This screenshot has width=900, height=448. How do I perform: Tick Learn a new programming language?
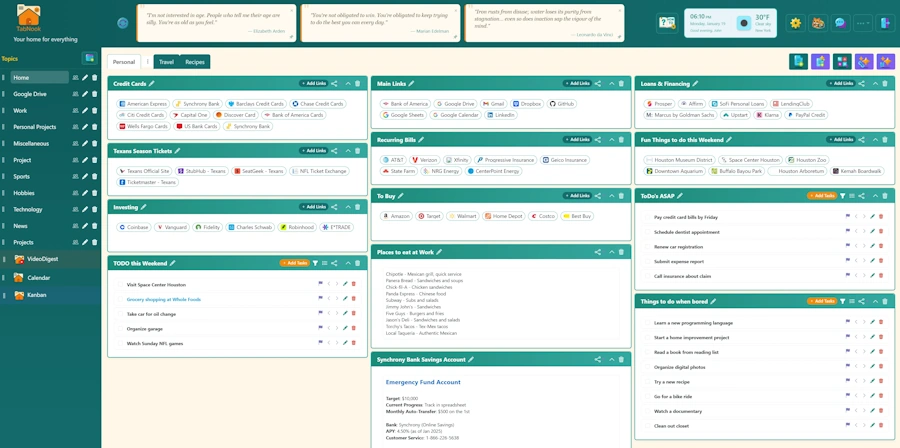tap(648, 323)
